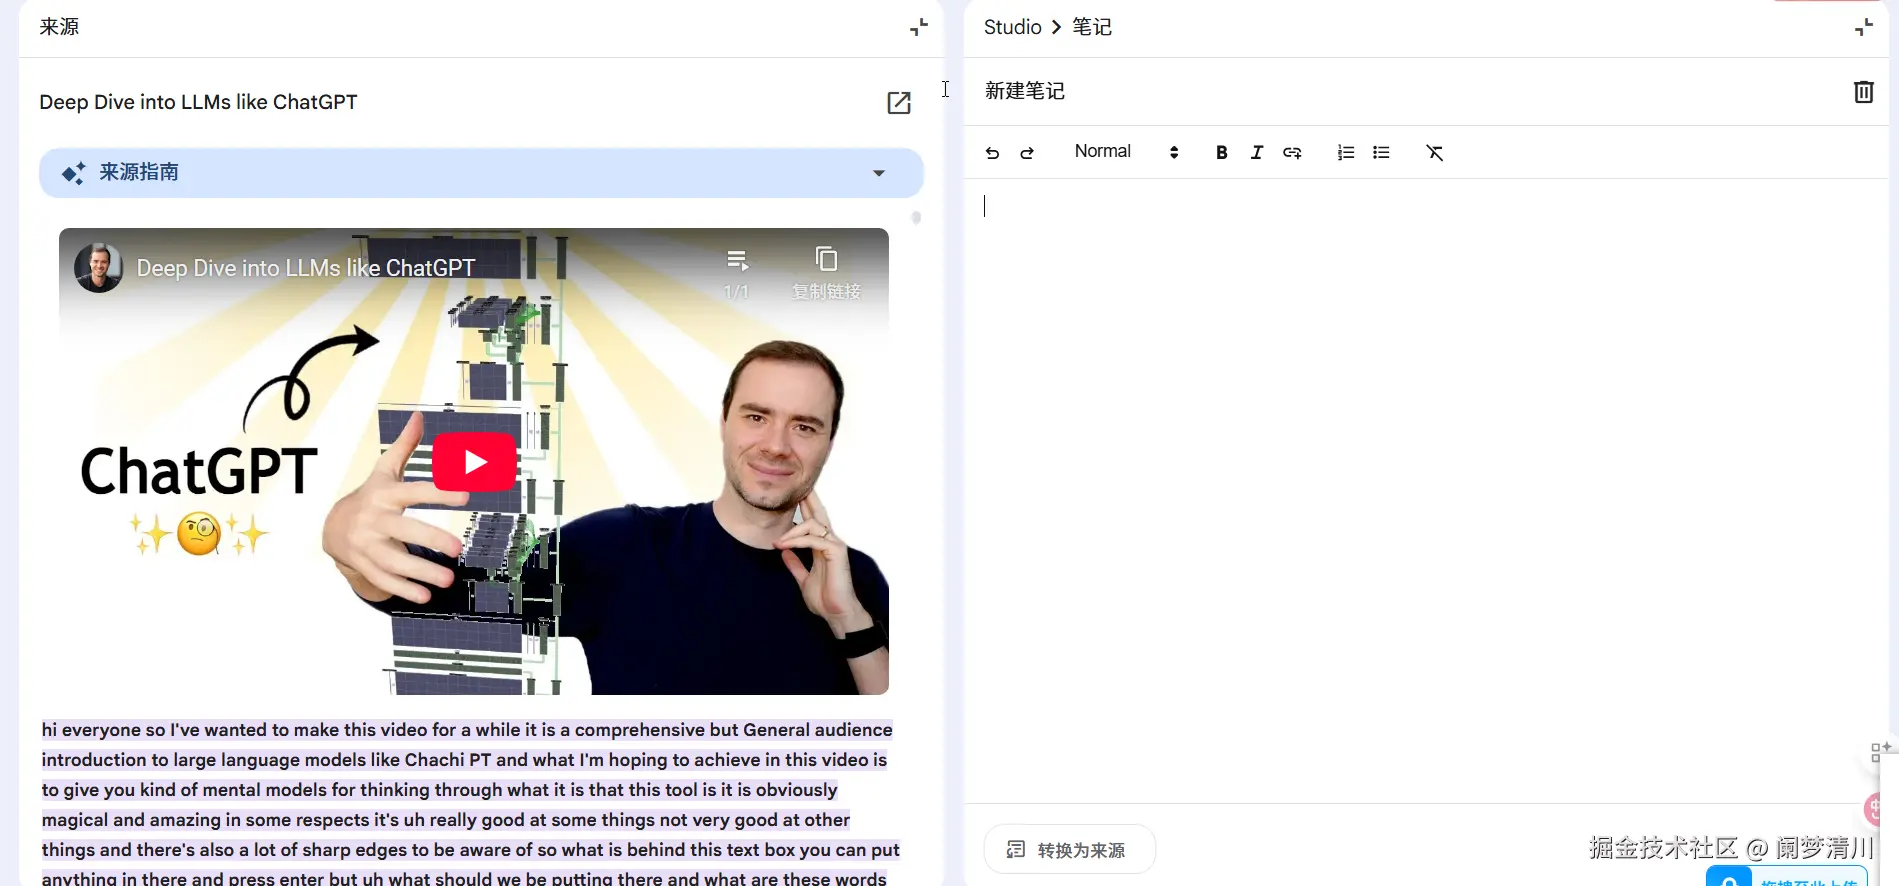Screen dimensions: 1899x886
Task: Play the YouTube video
Action: (x=474, y=462)
